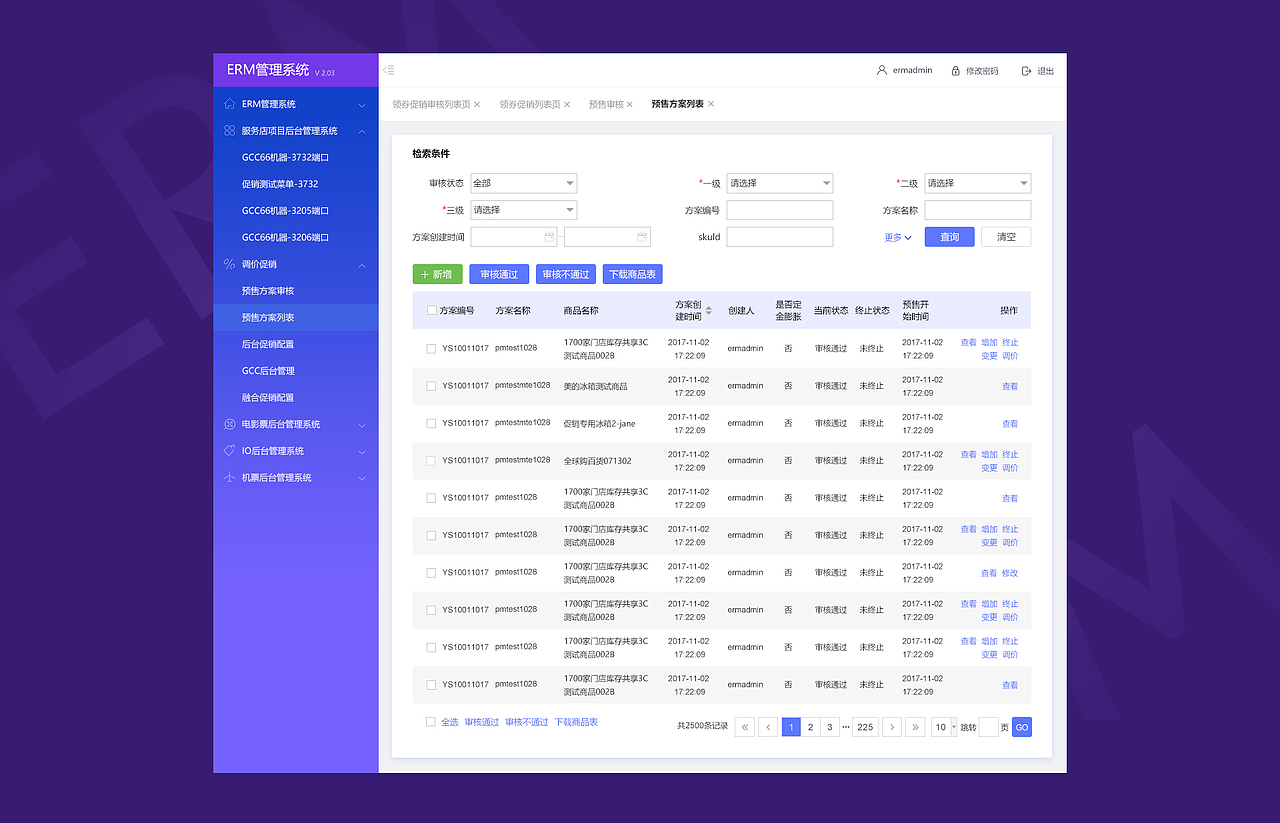Check the row for 美的冰箱测试商品
The image size is (1280, 823).
pyautogui.click(x=431, y=386)
